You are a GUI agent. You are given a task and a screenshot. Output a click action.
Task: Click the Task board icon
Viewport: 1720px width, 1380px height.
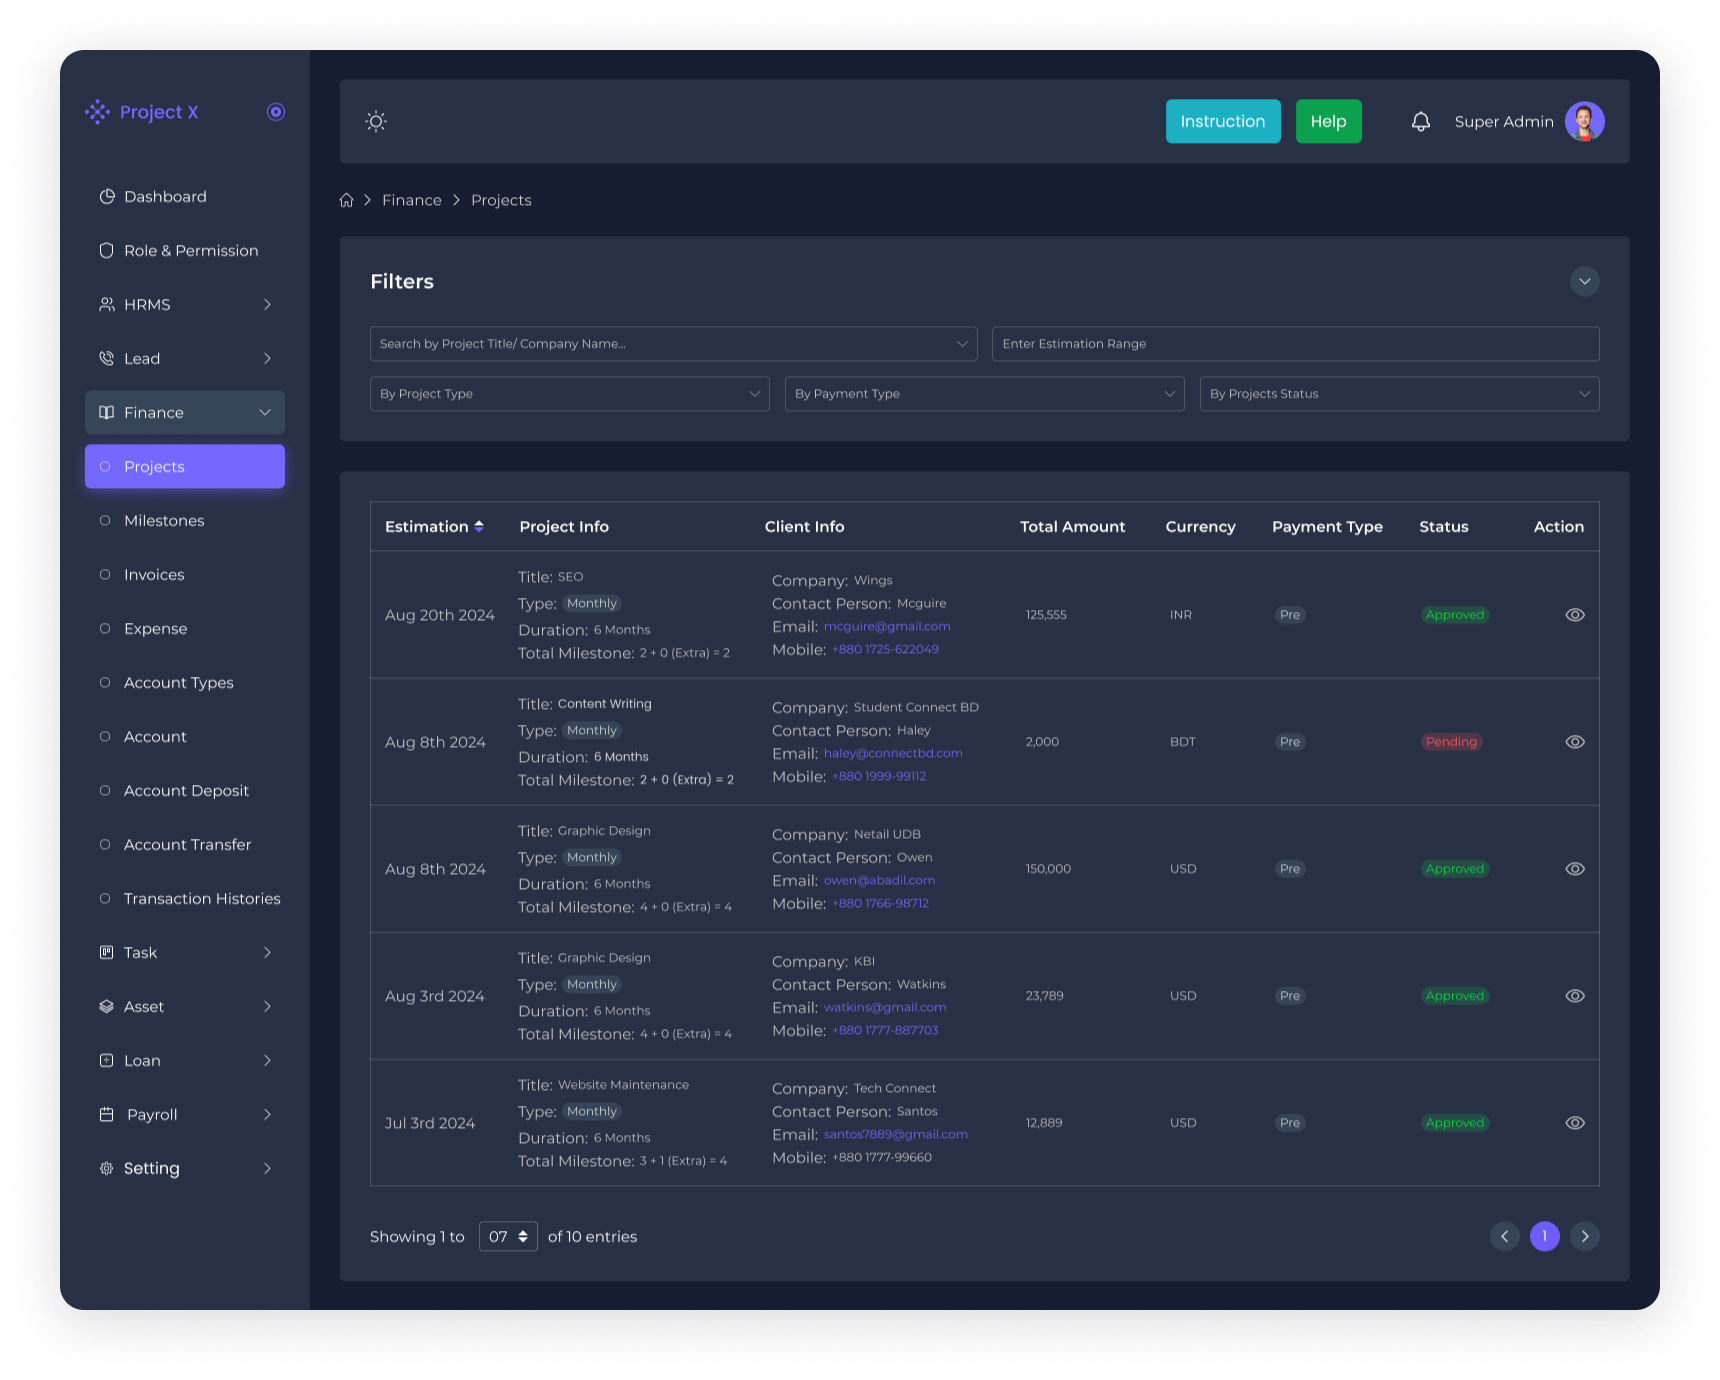pyautogui.click(x=107, y=953)
